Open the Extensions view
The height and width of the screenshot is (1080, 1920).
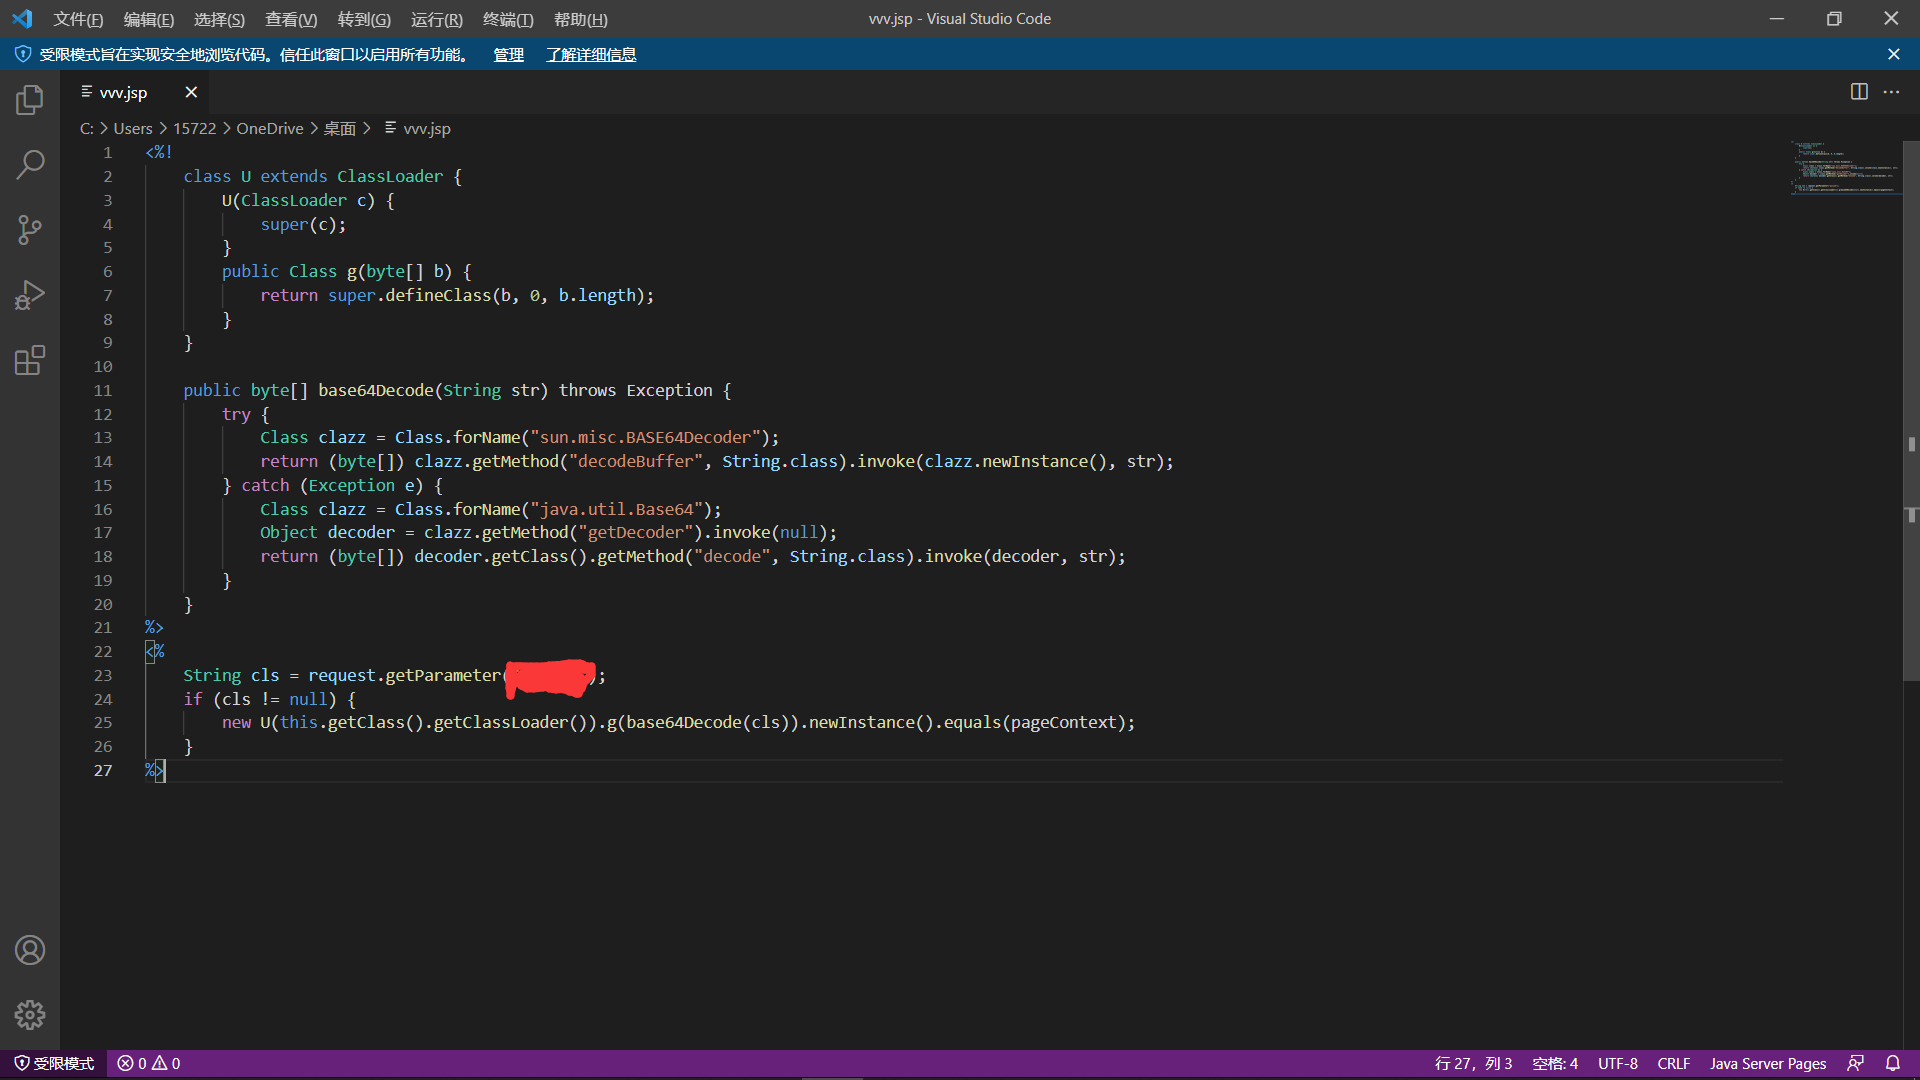click(x=30, y=360)
